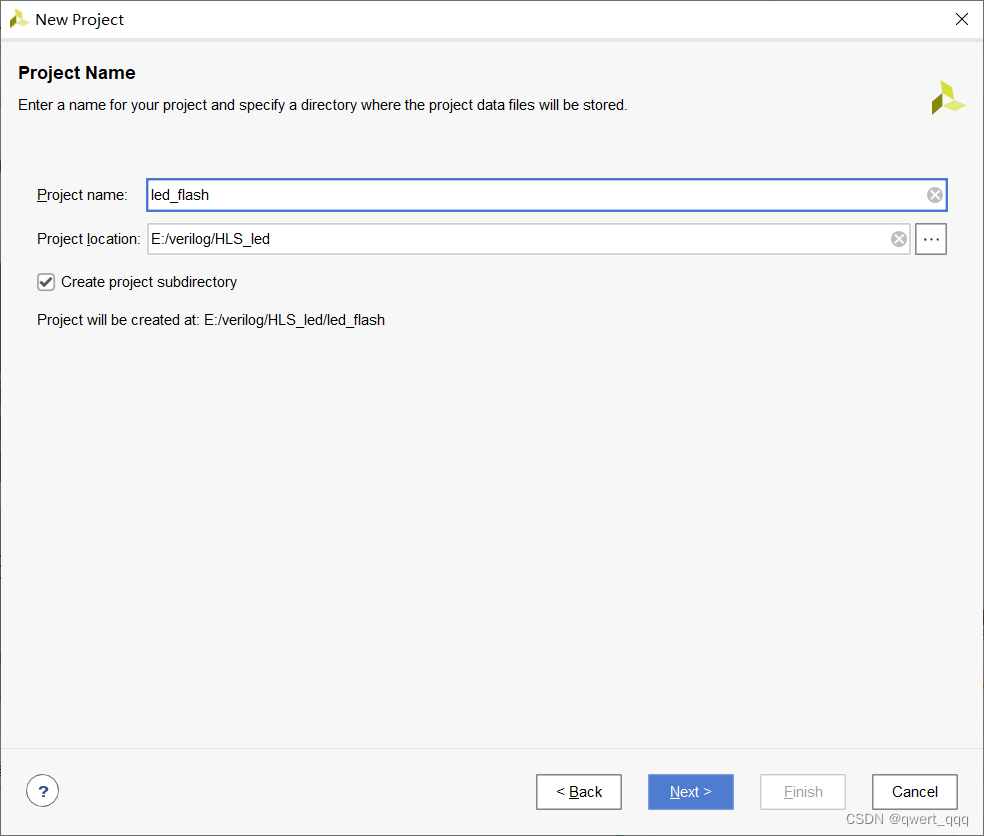Click the 'Enter a name for your project' description
984x836 pixels.
[x=323, y=105]
